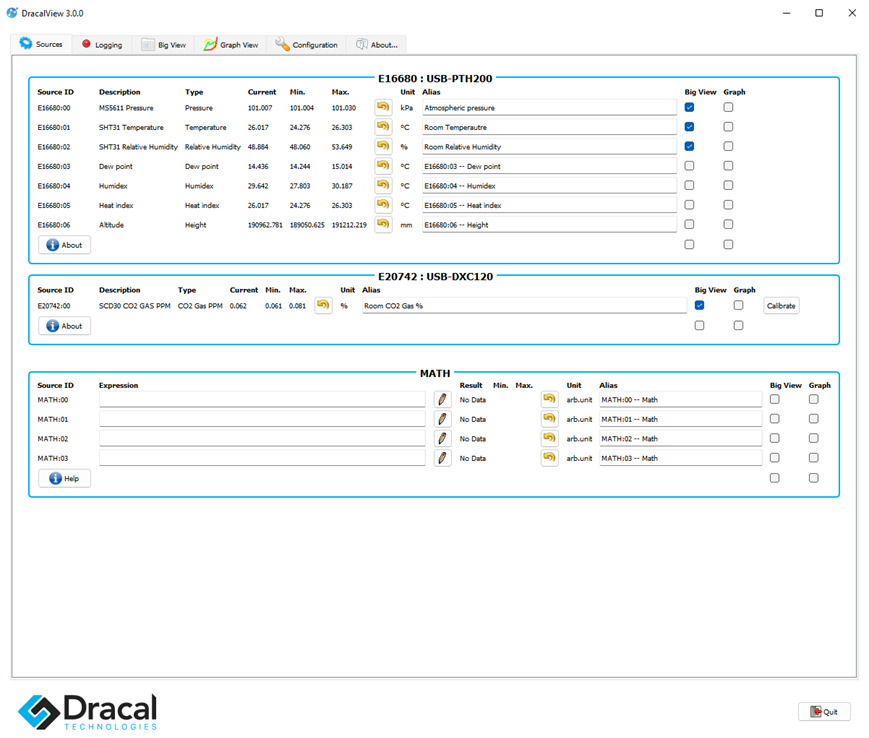The width and height of the screenshot is (869, 738).
Task: Reset min/max for MATH:02 row
Action: (x=549, y=438)
